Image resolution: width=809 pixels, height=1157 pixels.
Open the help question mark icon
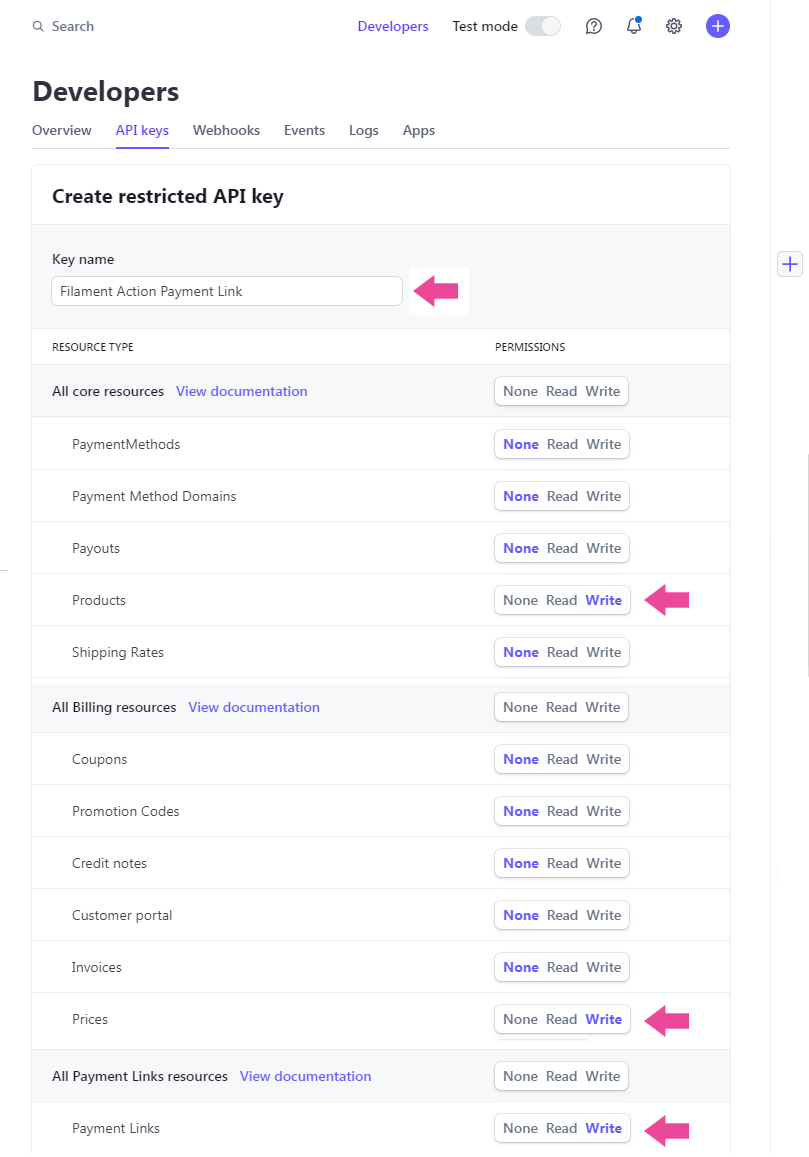tap(594, 27)
